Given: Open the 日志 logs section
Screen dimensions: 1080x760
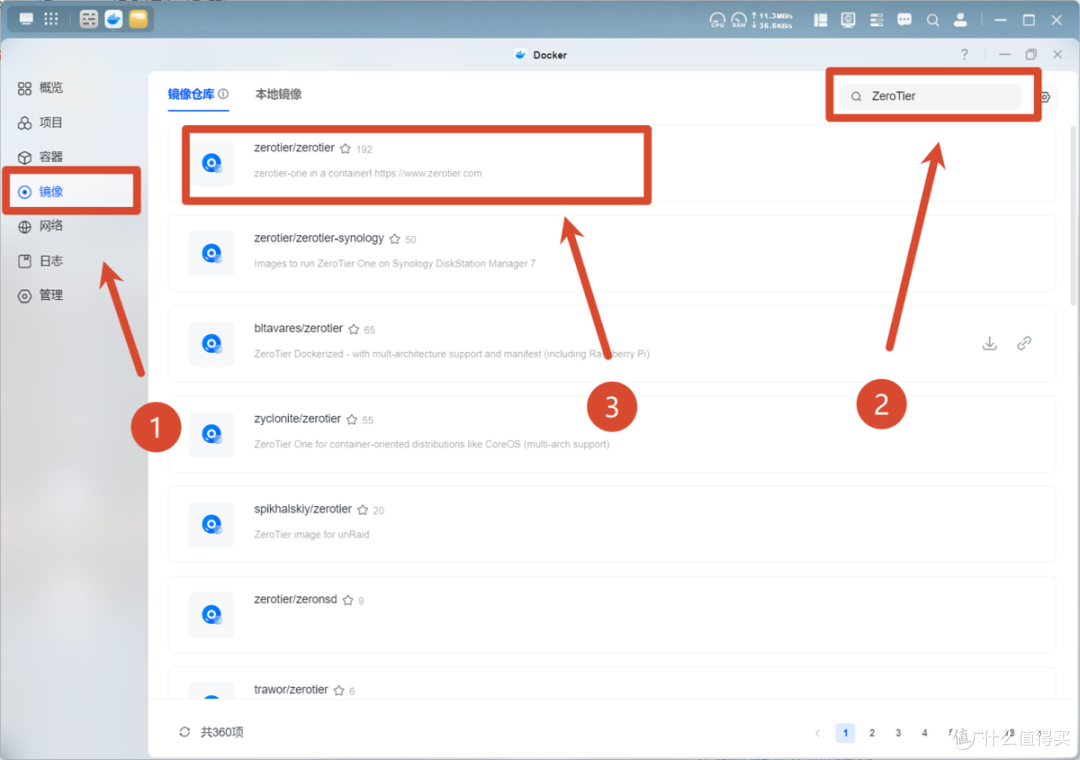Looking at the screenshot, I should tap(41, 260).
